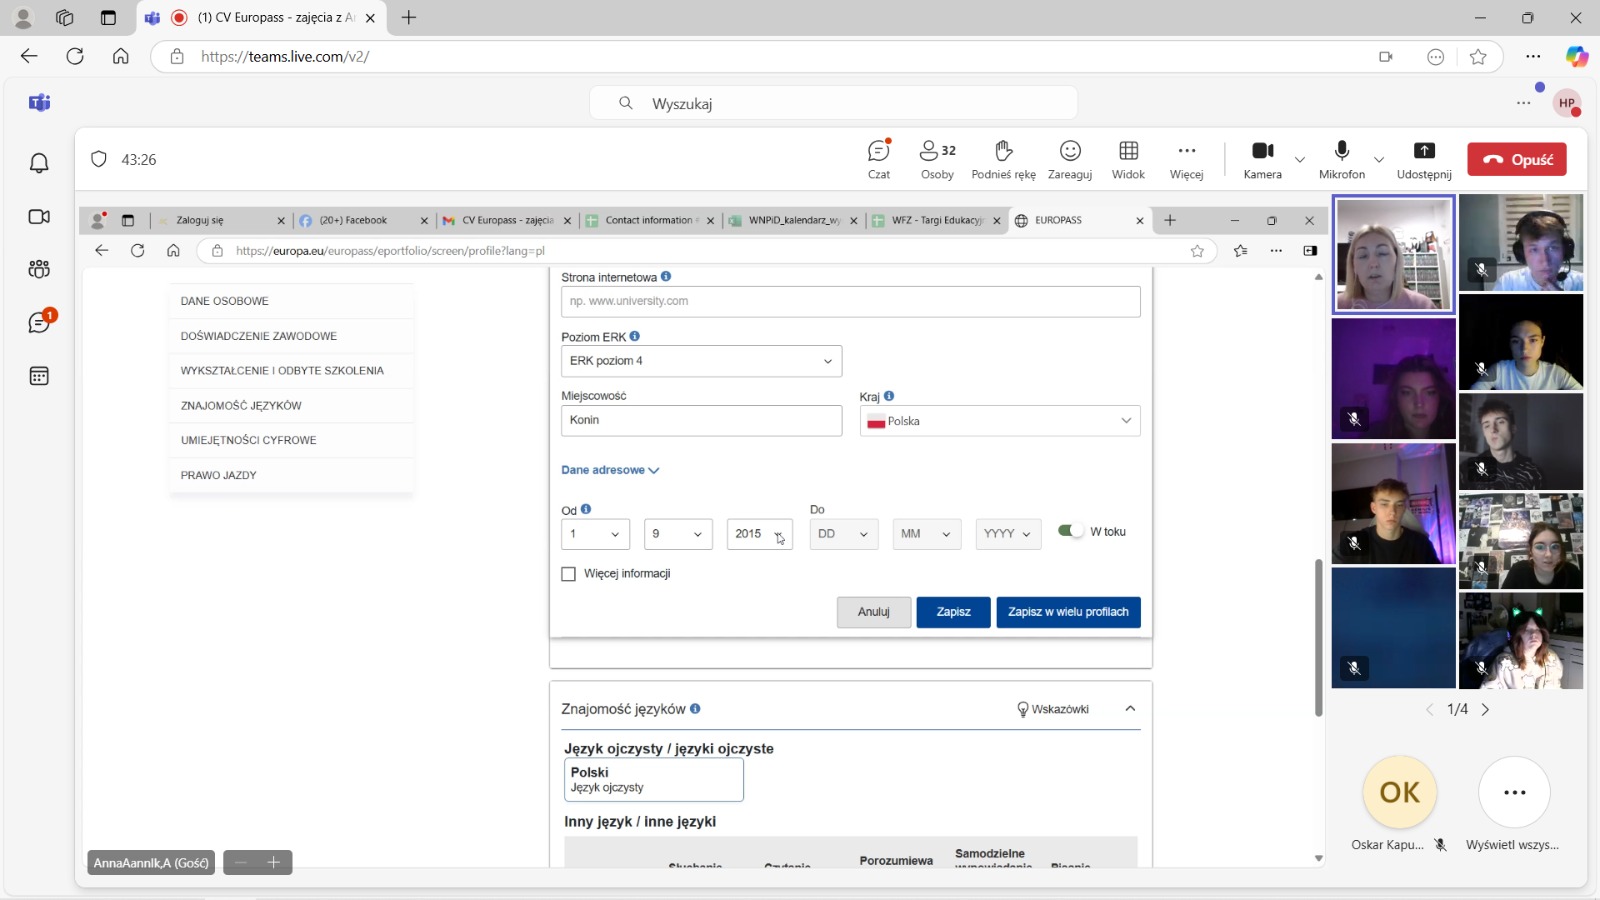The image size is (1600, 900).
Task: Click the Zapisz button
Action: click(953, 612)
